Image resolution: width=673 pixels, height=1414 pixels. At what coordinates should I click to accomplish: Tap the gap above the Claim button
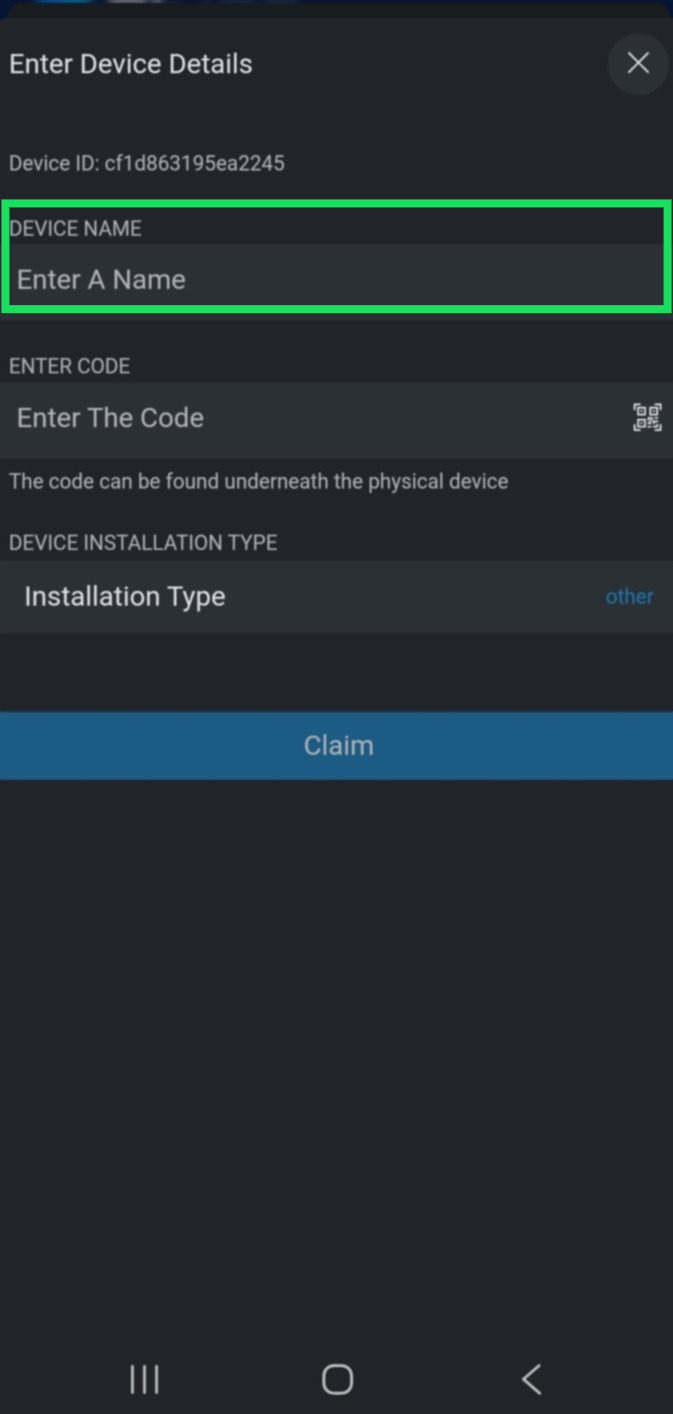pos(336,672)
